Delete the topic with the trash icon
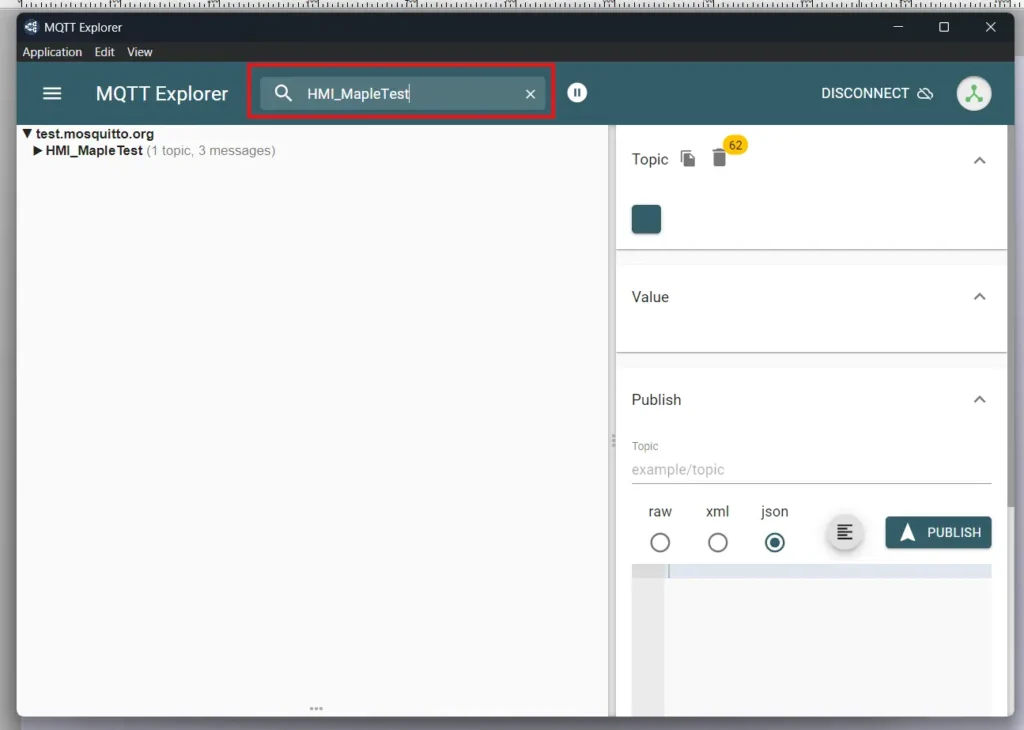The height and width of the screenshot is (730, 1024). click(719, 159)
